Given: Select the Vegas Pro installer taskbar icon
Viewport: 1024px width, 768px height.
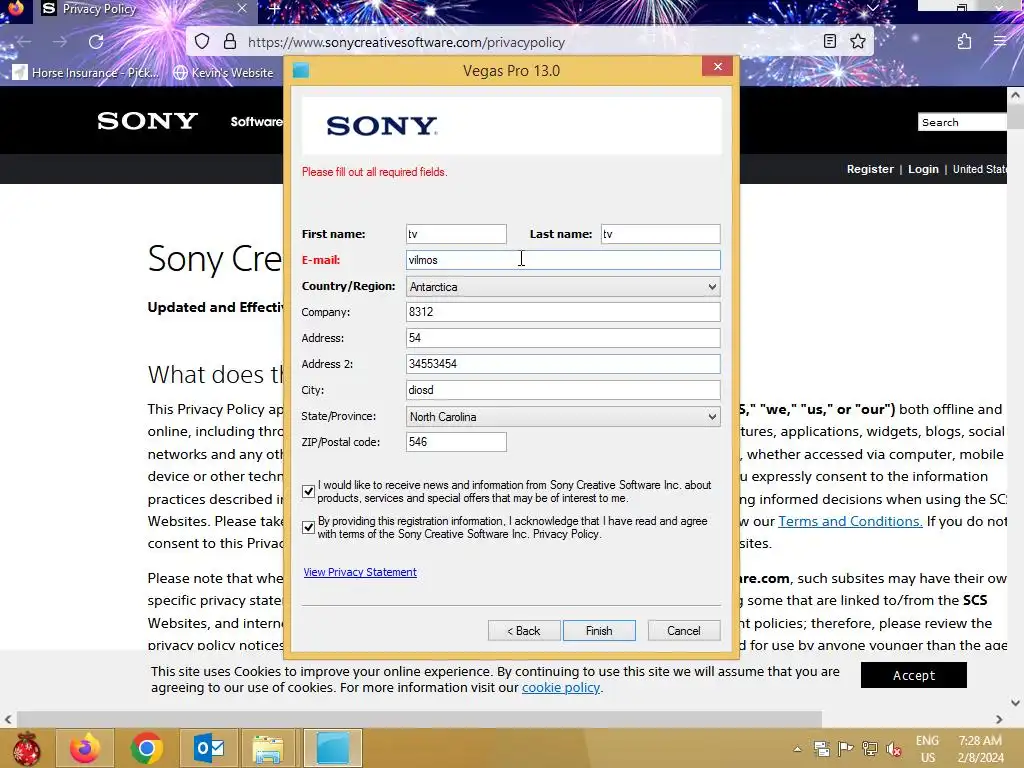Looking at the screenshot, I should tap(332, 748).
